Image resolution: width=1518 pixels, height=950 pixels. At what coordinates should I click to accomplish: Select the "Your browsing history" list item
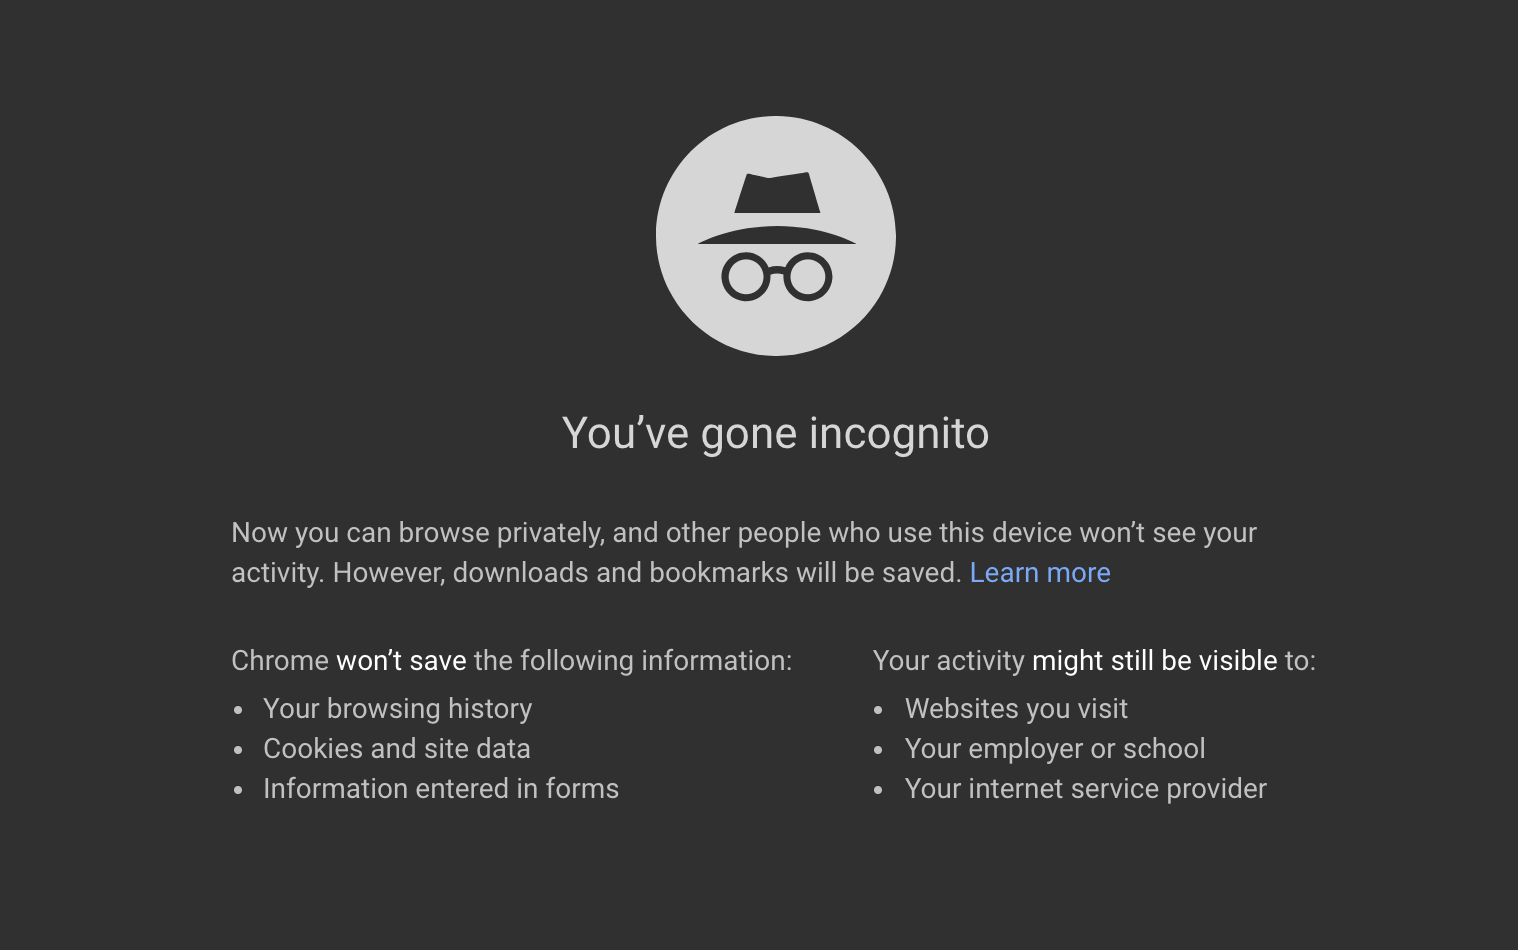[x=397, y=709]
